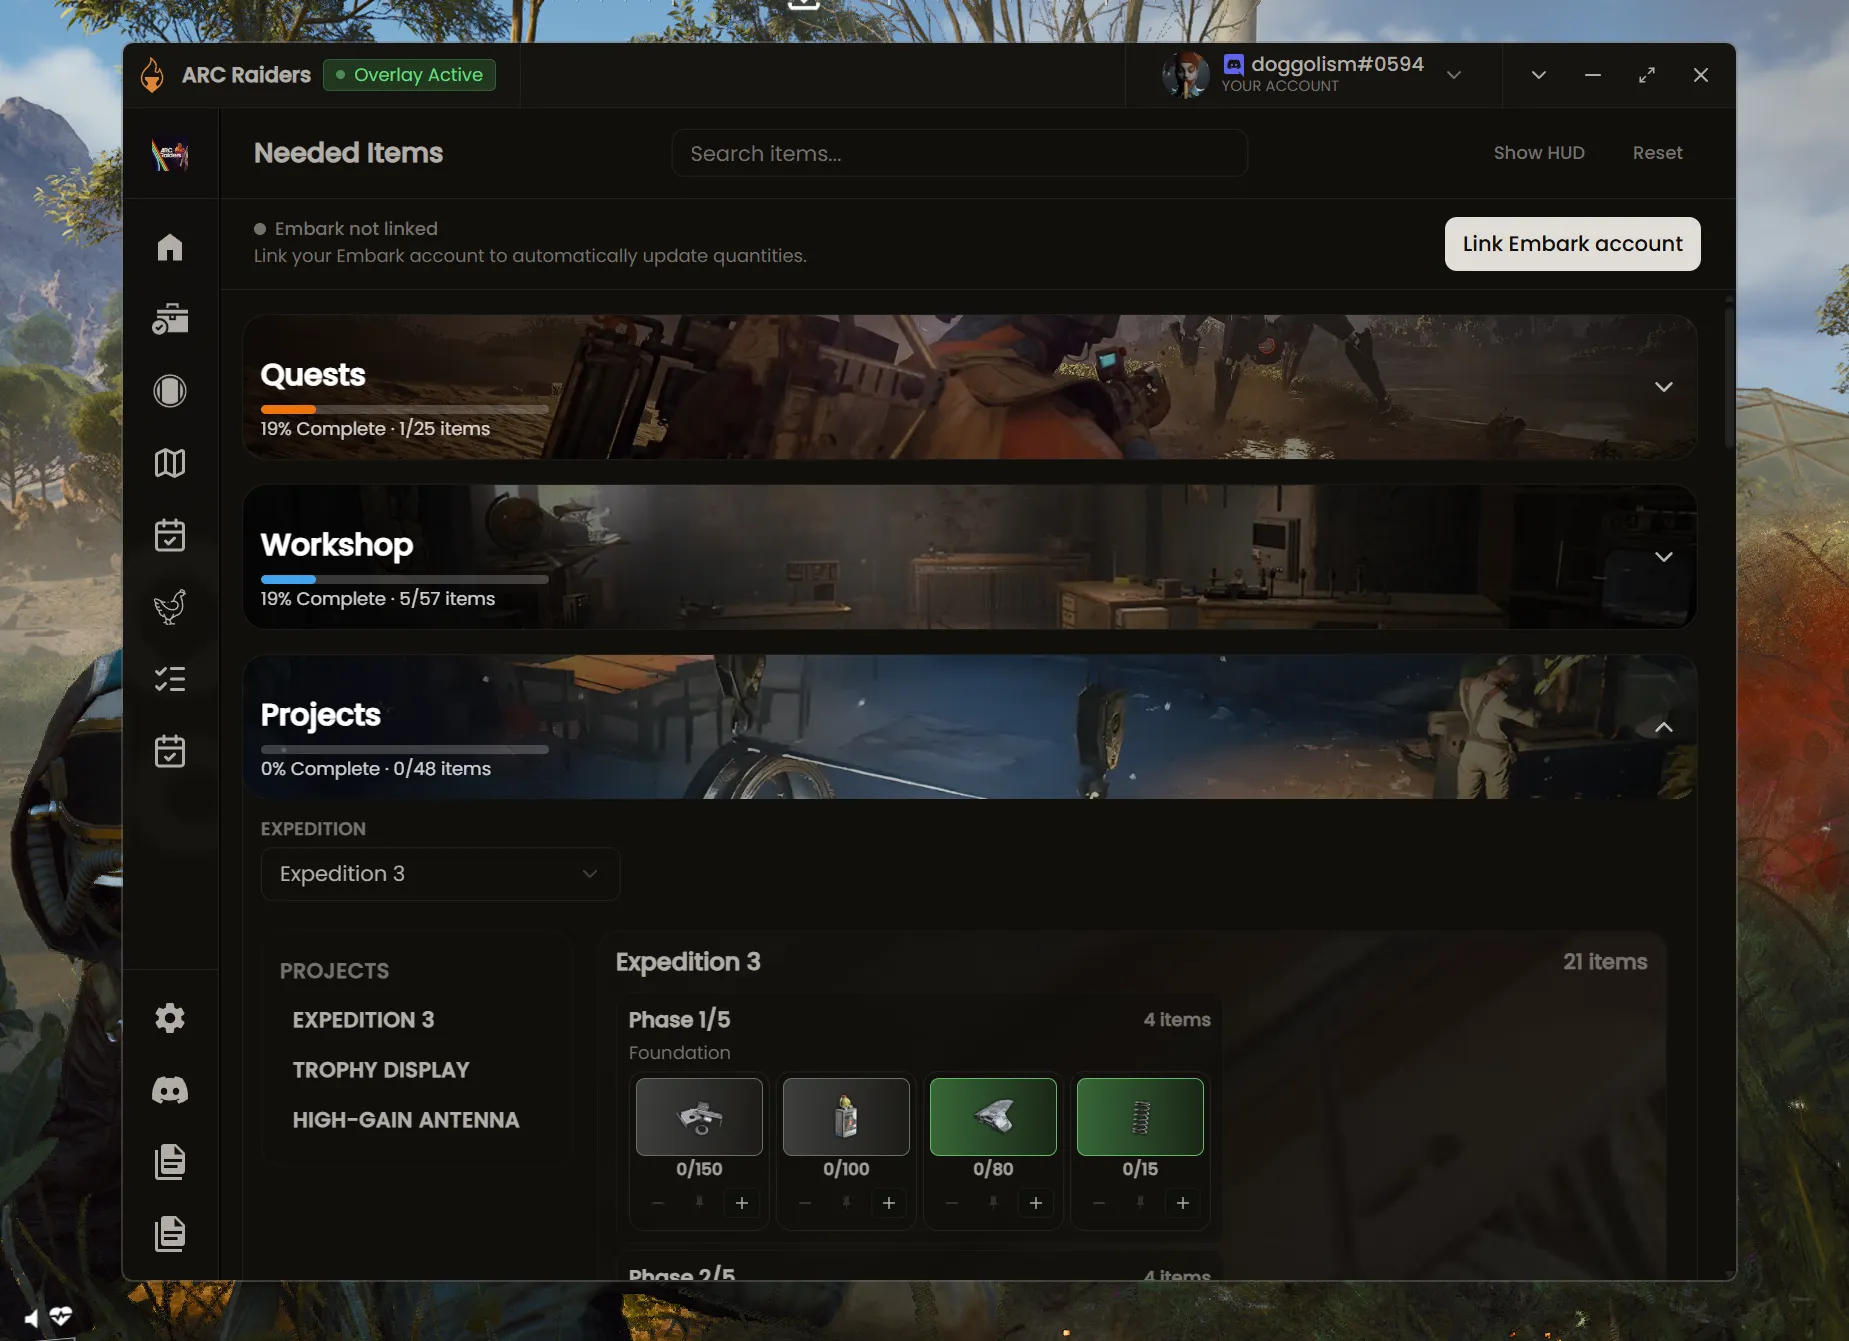
Task: Open the Map page from sidebar
Action: (x=170, y=463)
